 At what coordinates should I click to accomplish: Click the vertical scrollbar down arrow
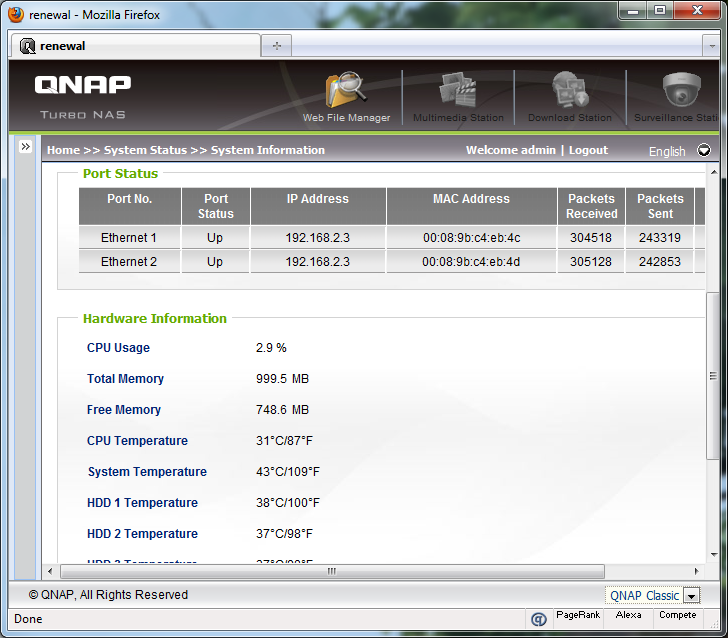712,555
